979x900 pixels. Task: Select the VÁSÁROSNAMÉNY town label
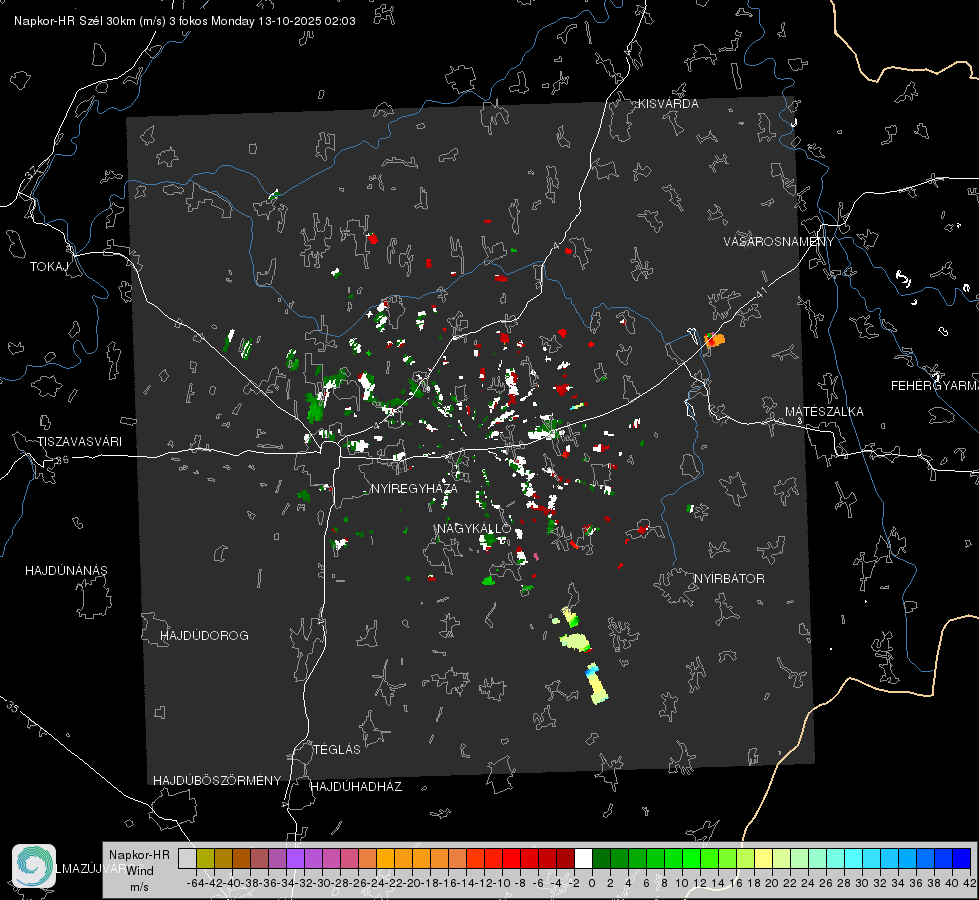tap(779, 242)
